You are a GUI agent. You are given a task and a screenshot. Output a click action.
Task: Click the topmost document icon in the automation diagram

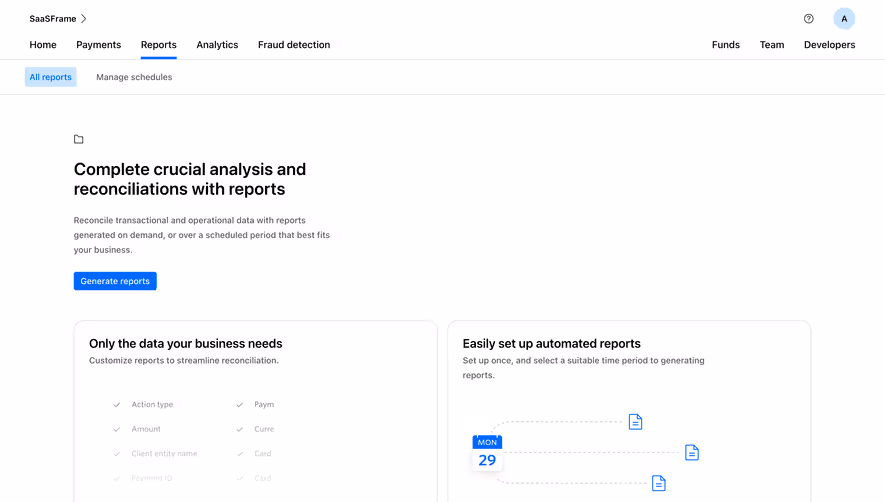click(x=635, y=422)
